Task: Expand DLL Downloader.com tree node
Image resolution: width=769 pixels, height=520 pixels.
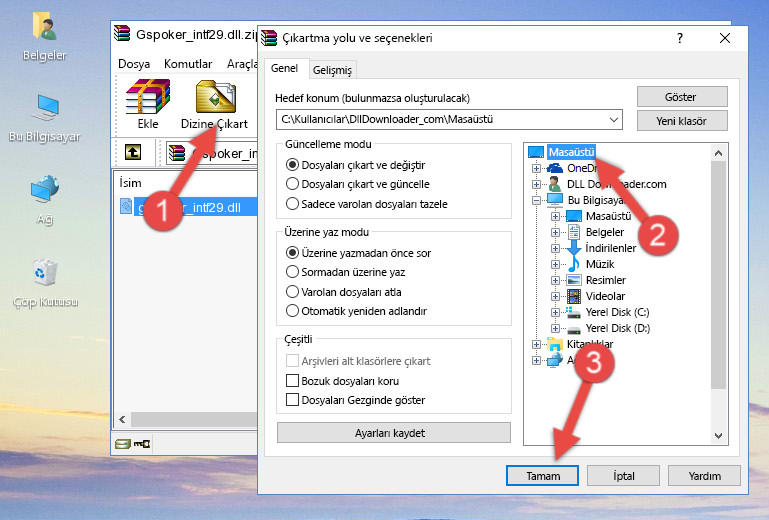Action: point(536,184)
